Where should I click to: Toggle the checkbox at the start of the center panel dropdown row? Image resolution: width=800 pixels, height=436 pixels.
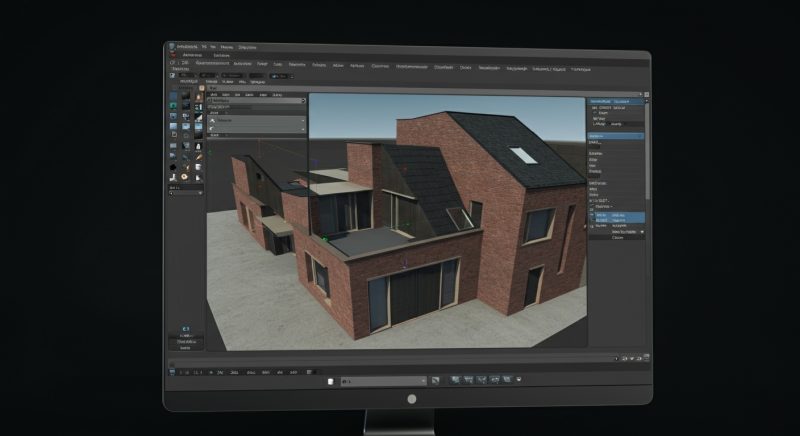point(209,101)
